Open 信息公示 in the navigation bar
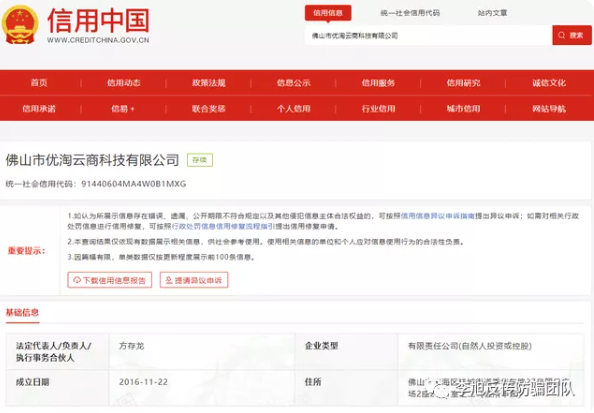594x413 pixels. [293, 83]
